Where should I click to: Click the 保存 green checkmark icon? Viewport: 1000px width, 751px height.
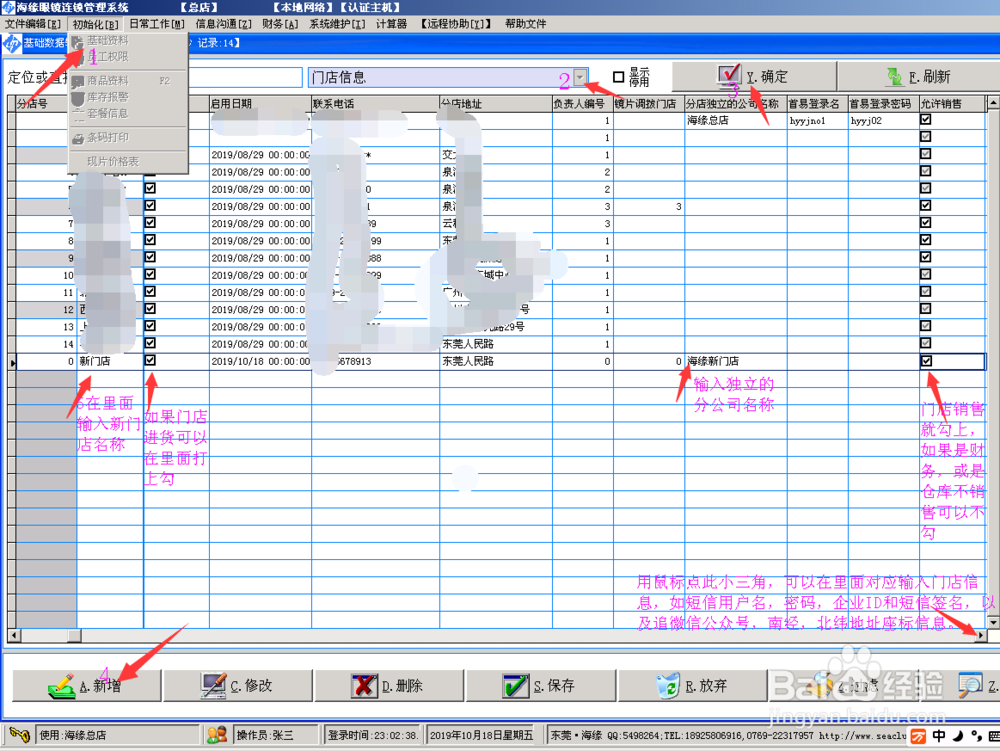pyautogui.click(x=515, y=686)
